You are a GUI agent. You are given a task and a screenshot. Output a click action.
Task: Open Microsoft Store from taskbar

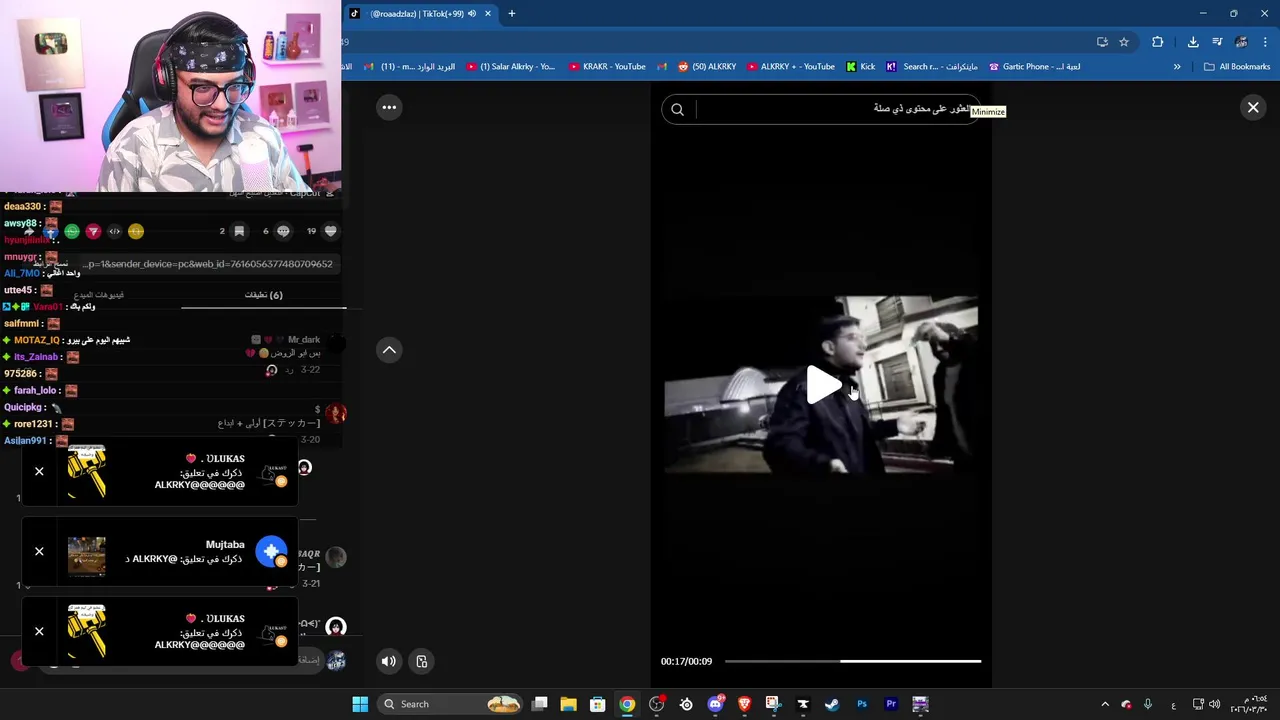[x=597, y=704]
